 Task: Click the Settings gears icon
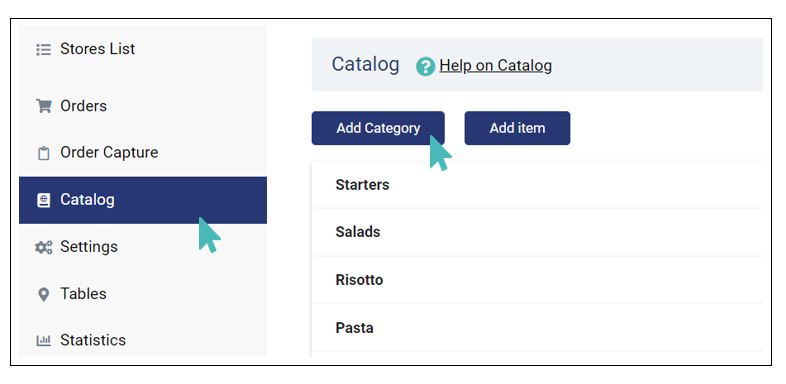point(44,247)
